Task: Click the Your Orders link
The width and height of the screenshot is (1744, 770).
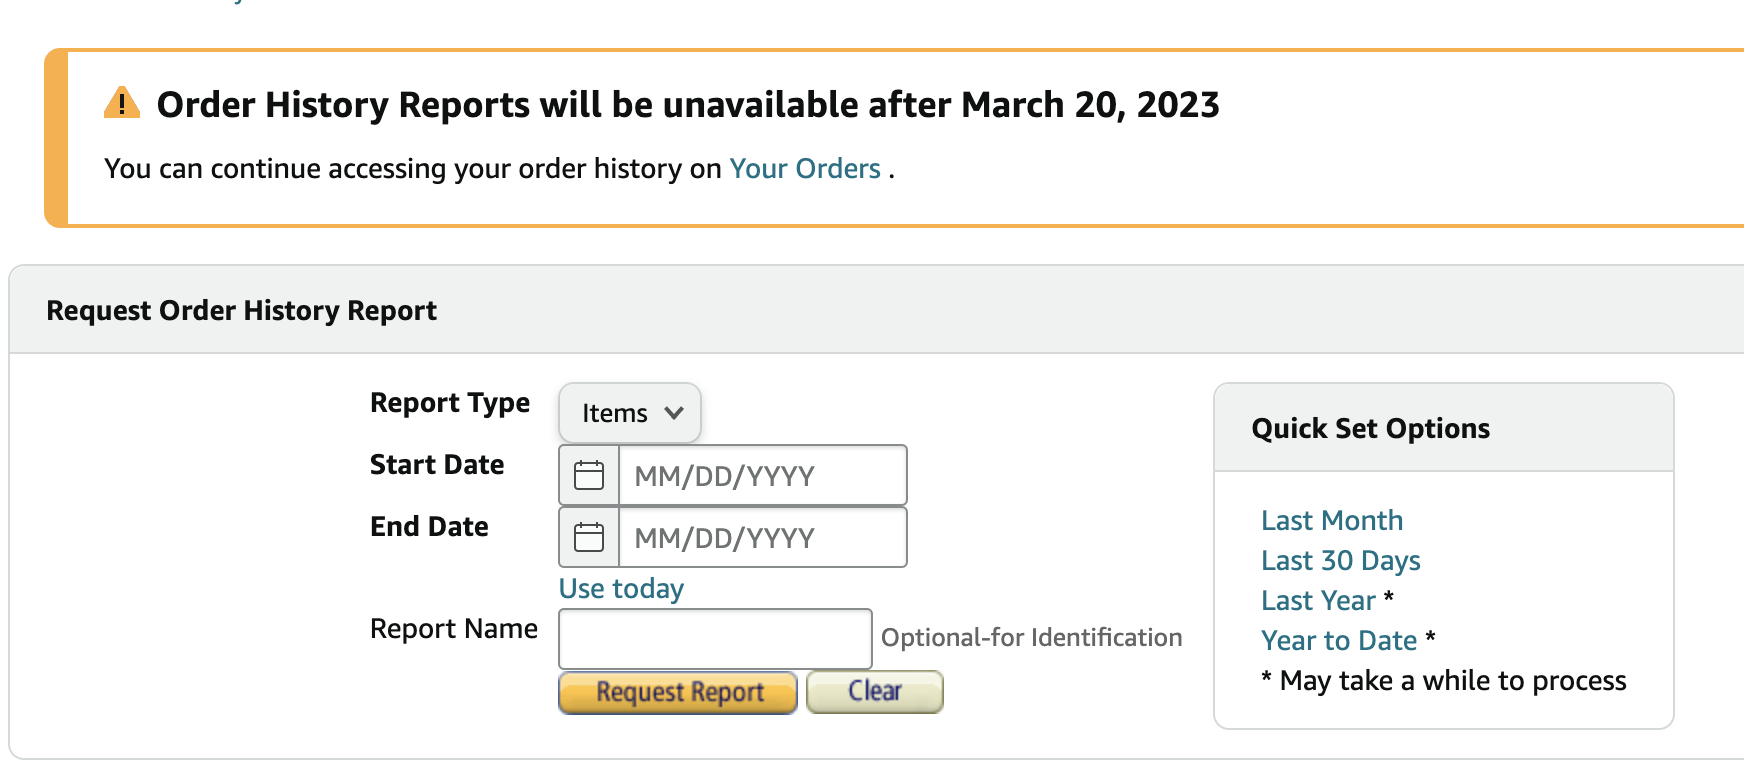Action: (804, 168)
